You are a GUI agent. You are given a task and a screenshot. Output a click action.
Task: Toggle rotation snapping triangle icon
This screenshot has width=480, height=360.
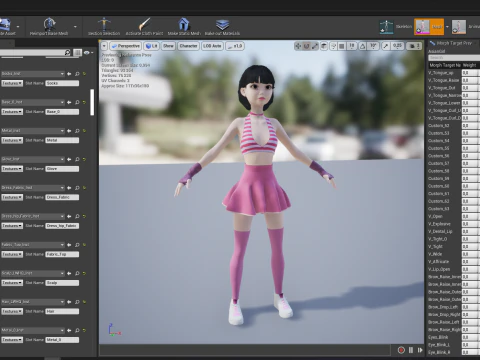click(362, 46)
